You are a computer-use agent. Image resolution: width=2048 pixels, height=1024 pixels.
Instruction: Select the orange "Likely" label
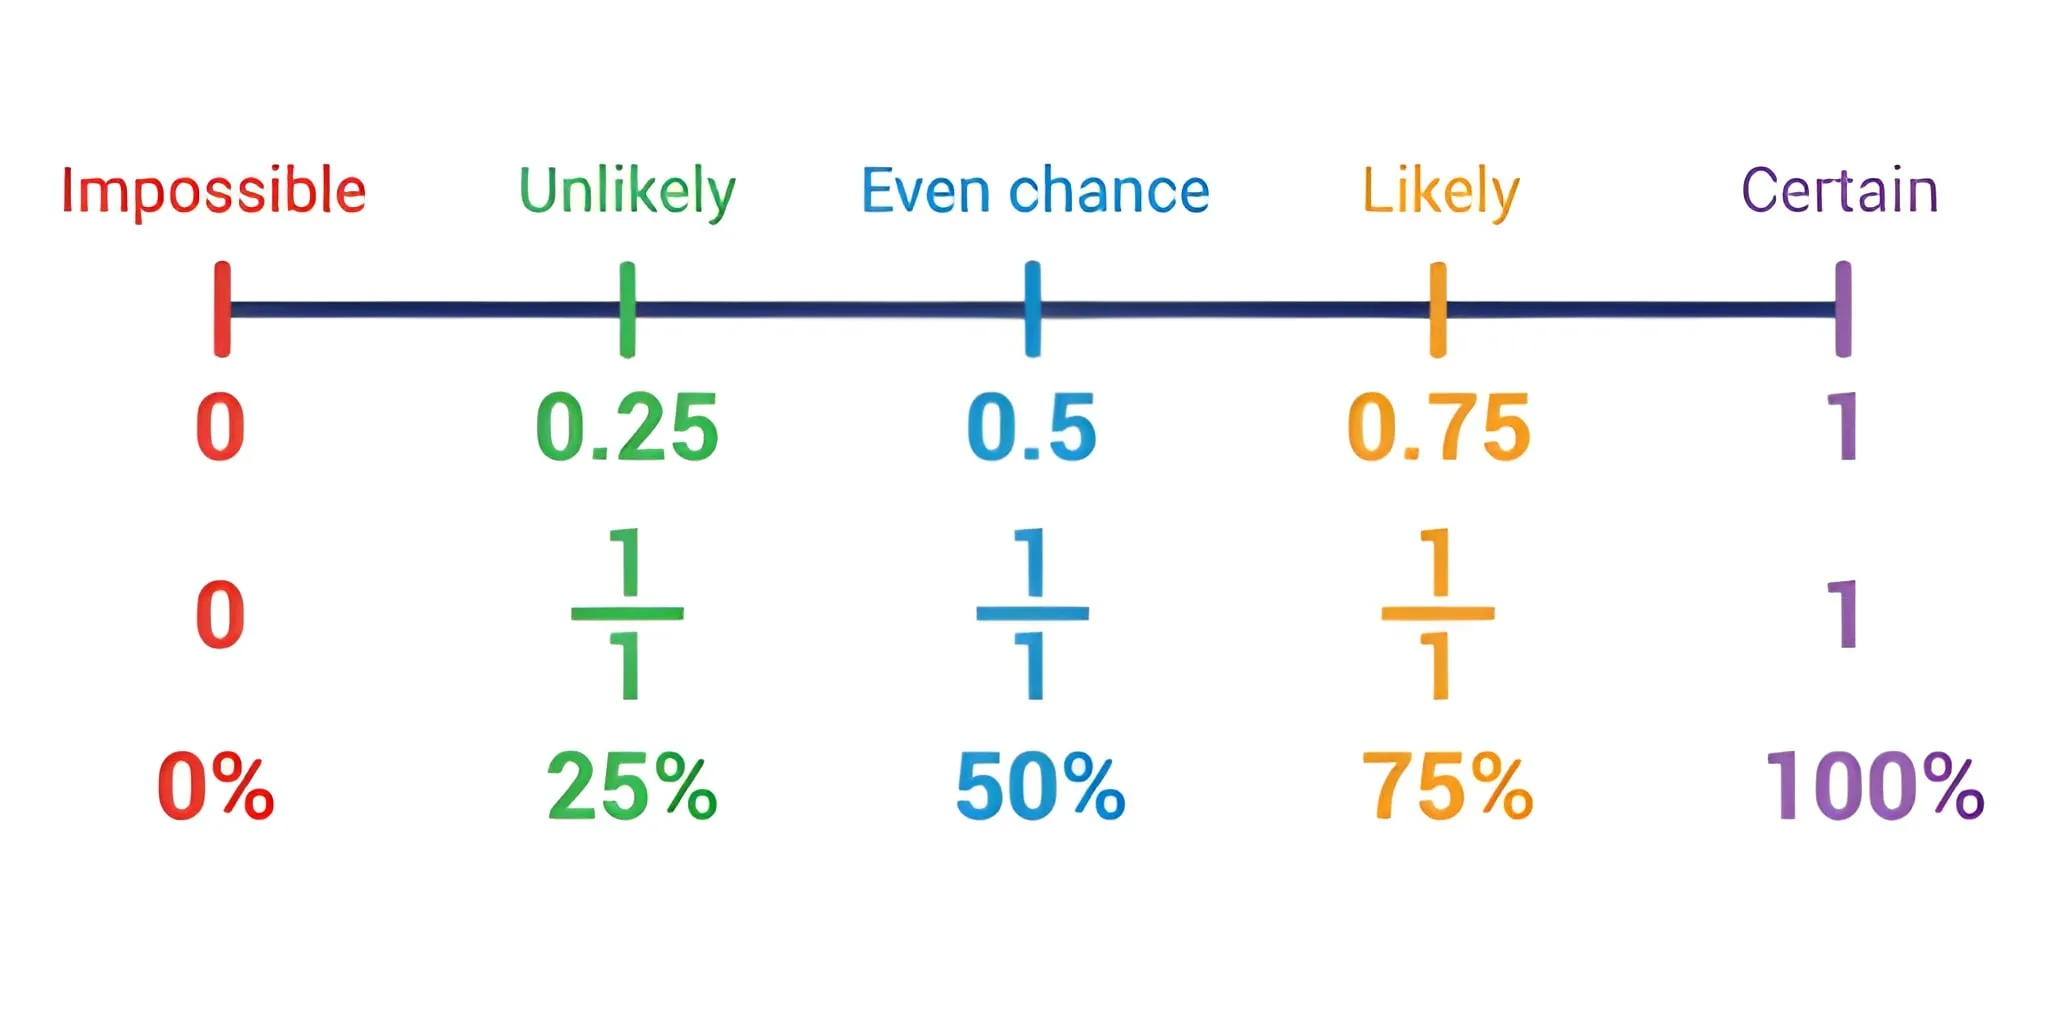1440,190
